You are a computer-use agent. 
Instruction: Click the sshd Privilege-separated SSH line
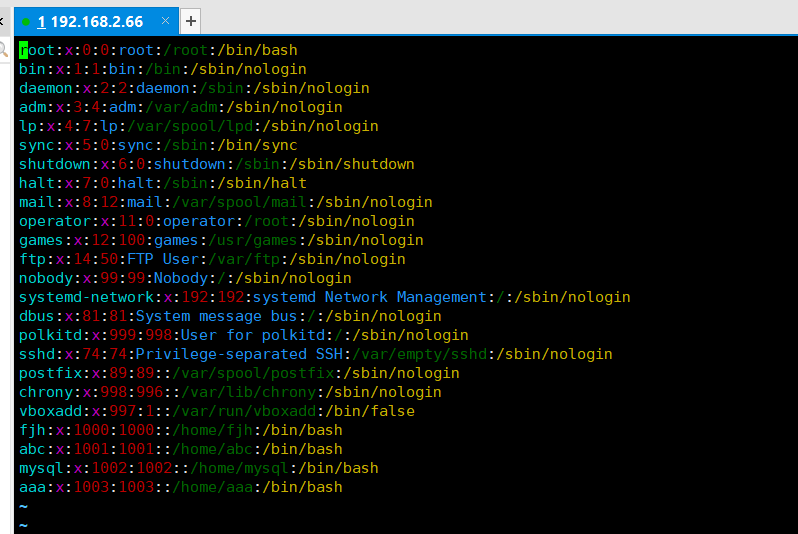[316, 354]
